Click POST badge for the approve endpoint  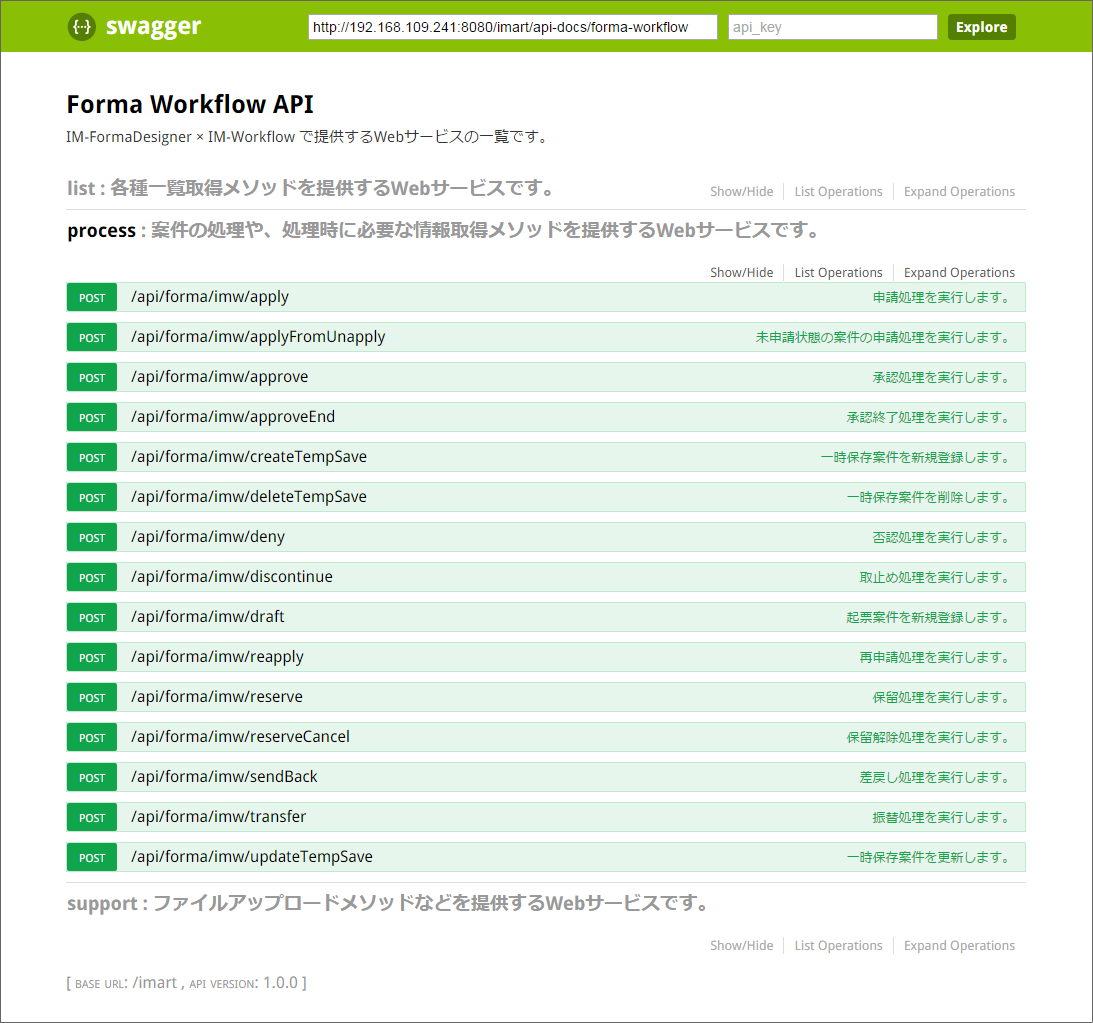[x=92, y=378]
